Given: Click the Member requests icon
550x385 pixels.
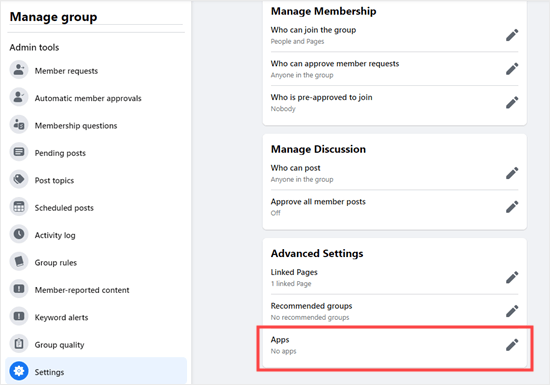Looking at the screenshot, I should pyautogui.click(x=19, y=69).
